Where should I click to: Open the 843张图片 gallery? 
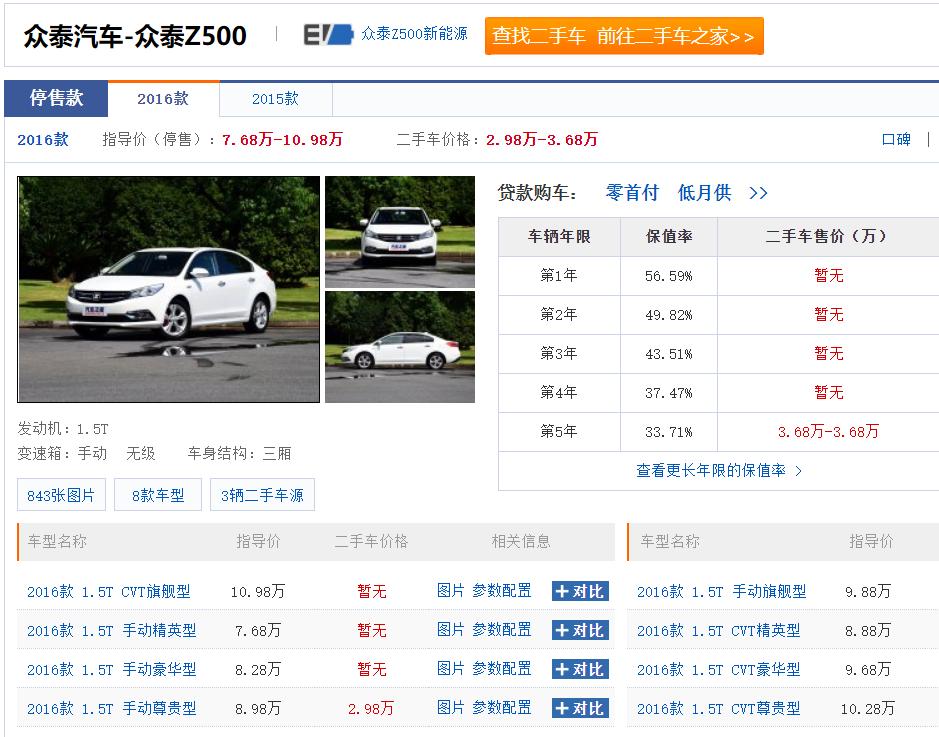point(61,494)
